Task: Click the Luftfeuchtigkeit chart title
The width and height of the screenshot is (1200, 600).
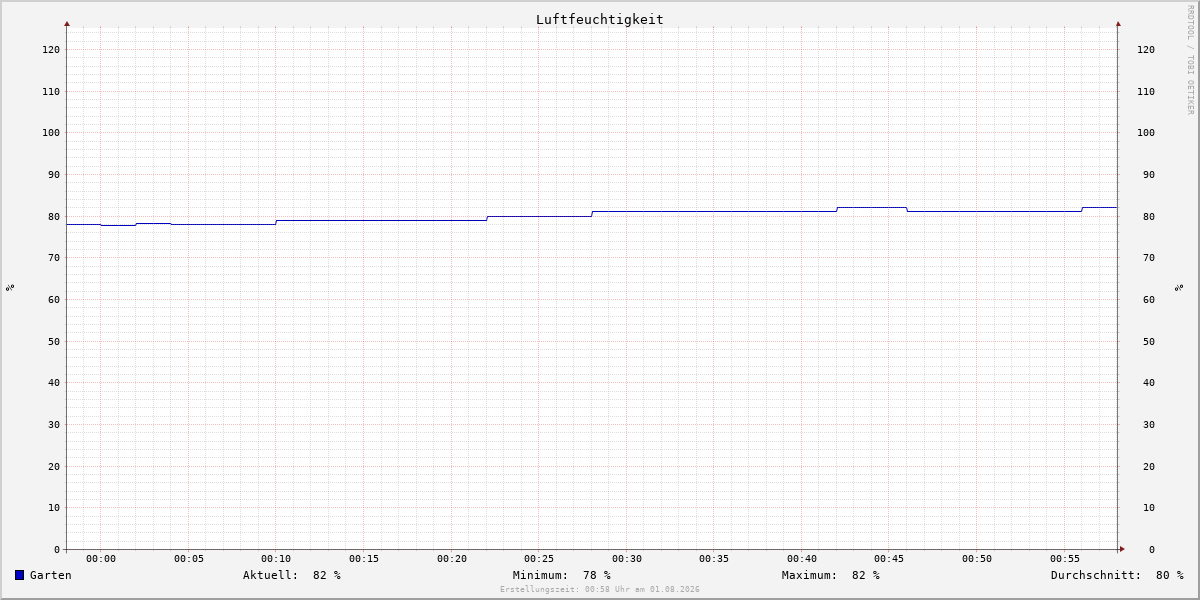Action: pyautogui.click(x=600, y=19)
